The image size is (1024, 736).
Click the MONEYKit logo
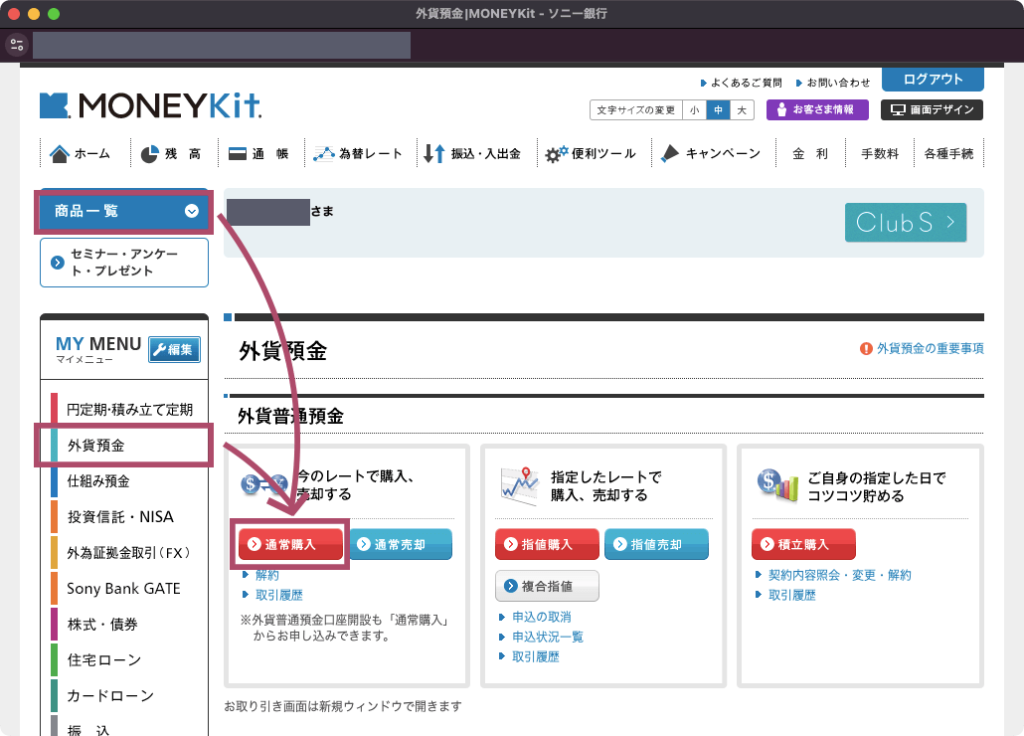click(x=150, y=105)
